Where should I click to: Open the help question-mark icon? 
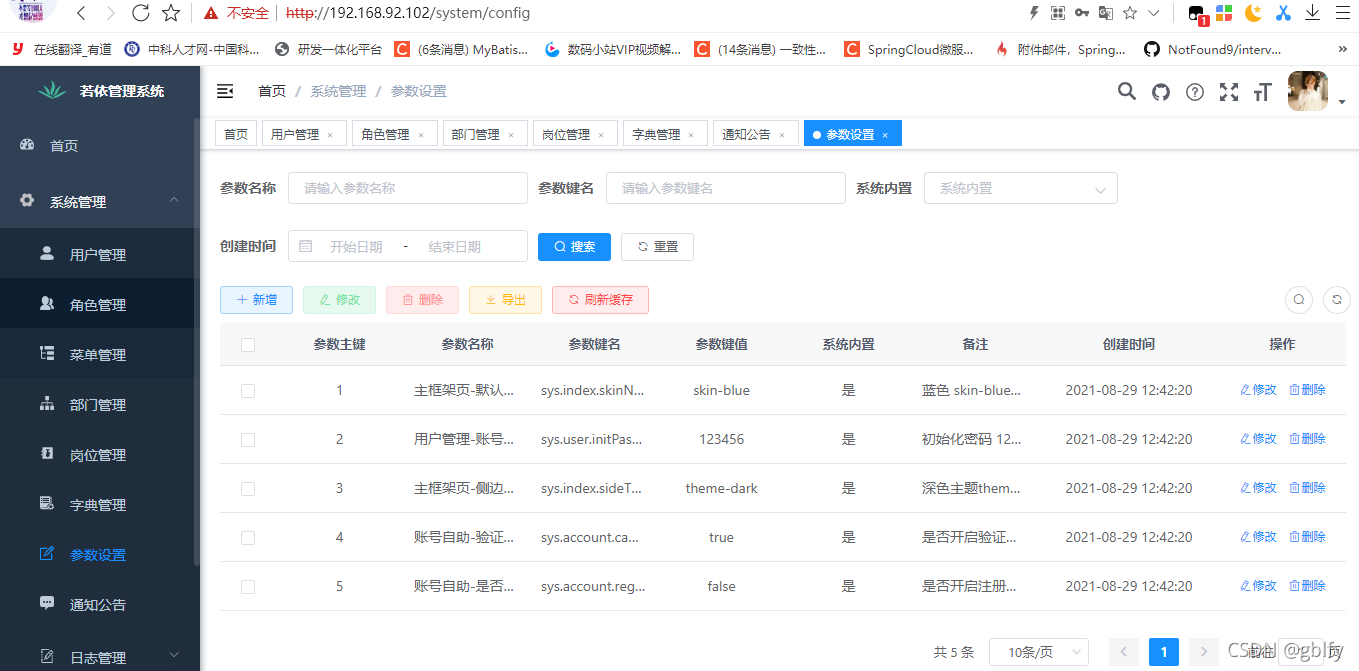pos(1194,90)
